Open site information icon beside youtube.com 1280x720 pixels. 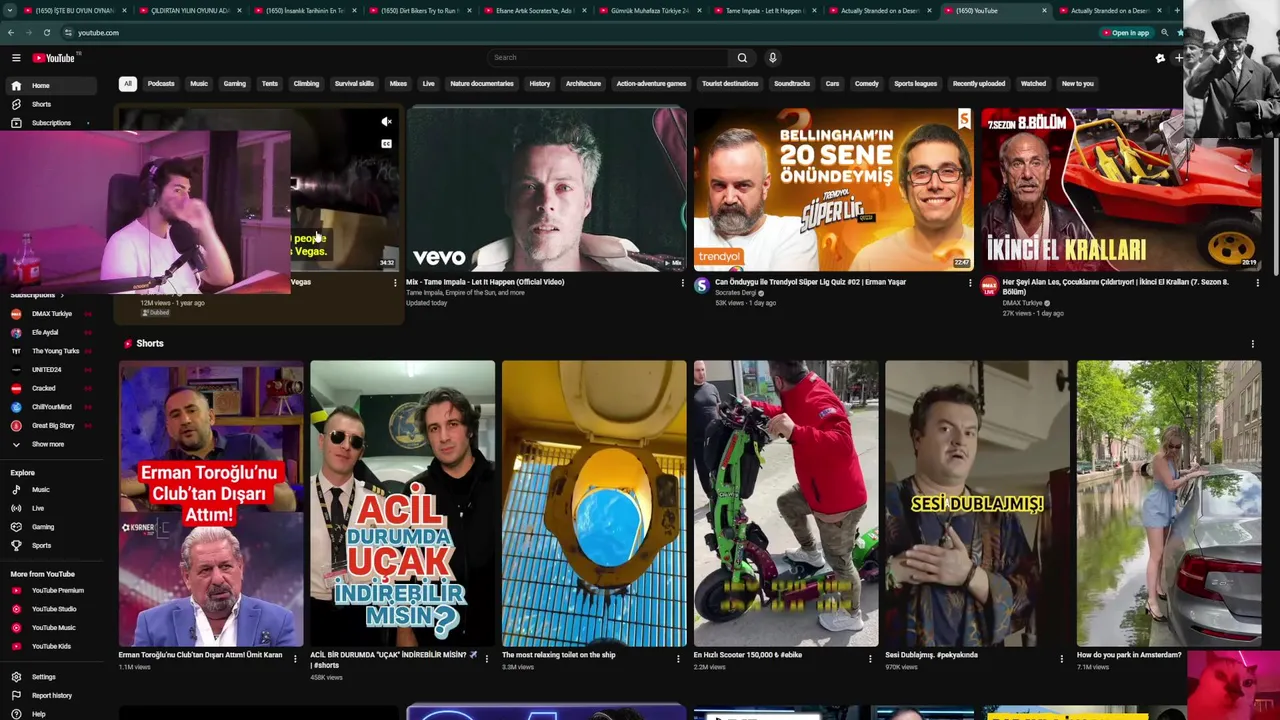68,33
